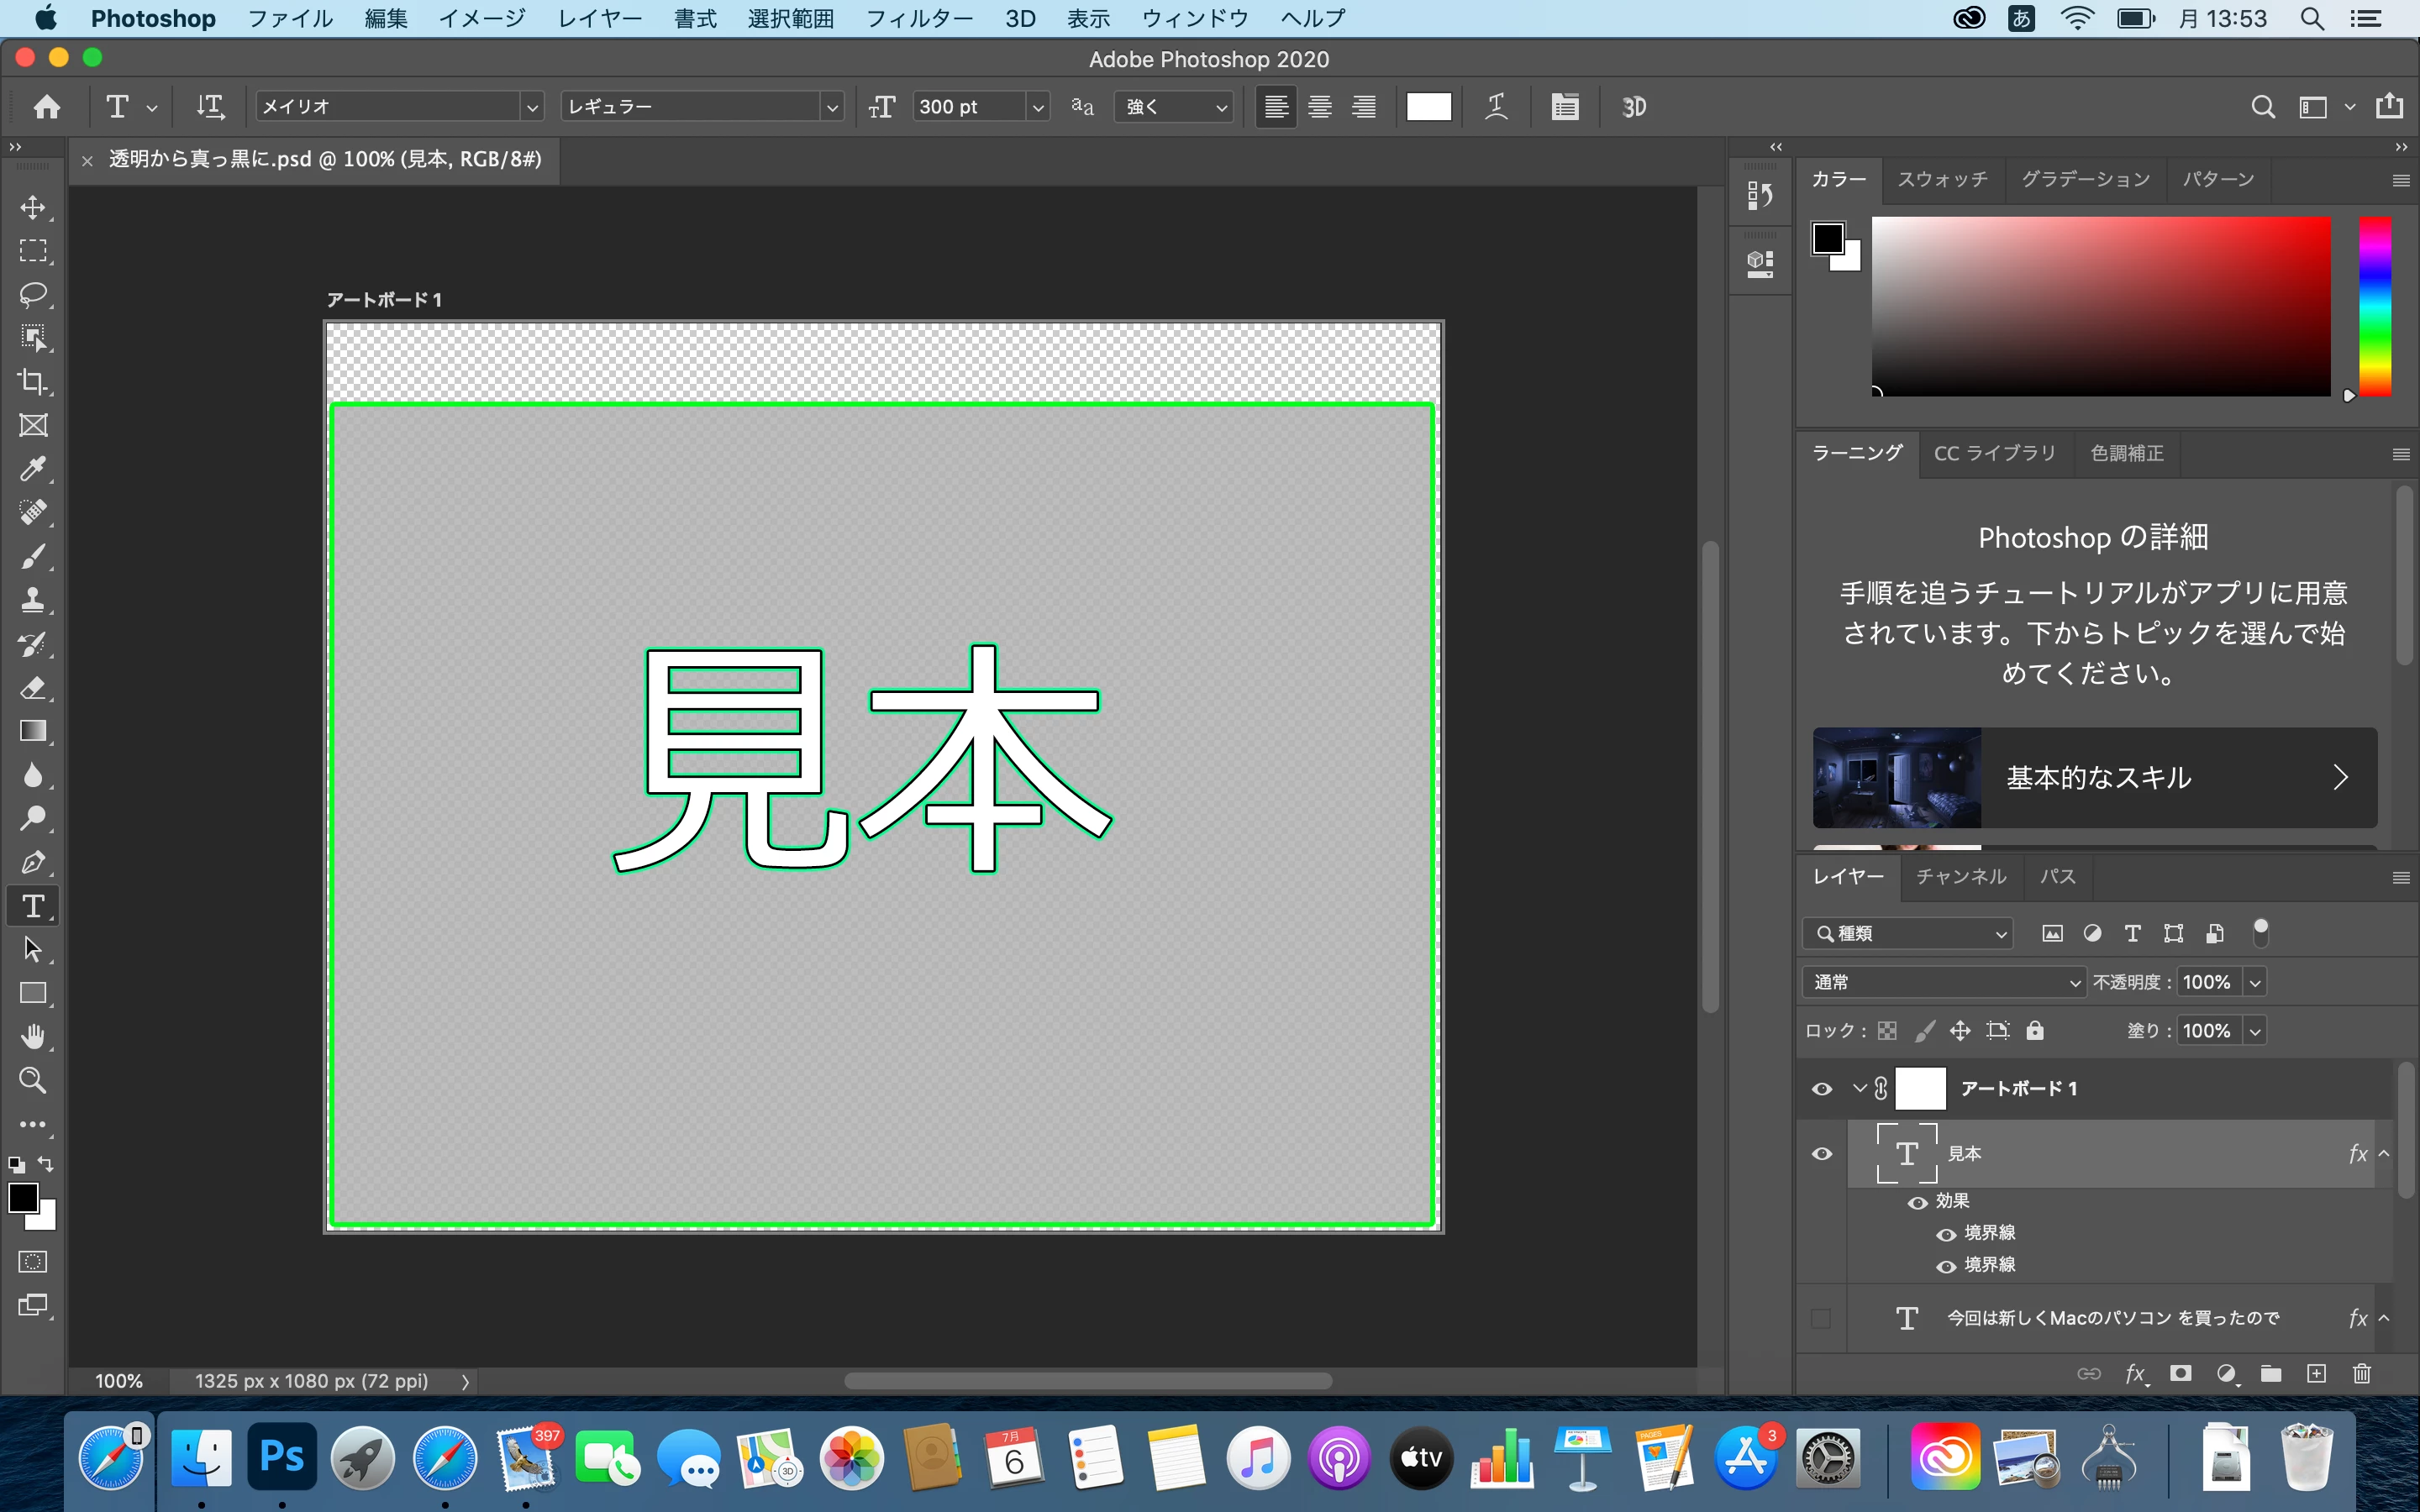Switch to the チャンネル tab

coord(1960,876)
